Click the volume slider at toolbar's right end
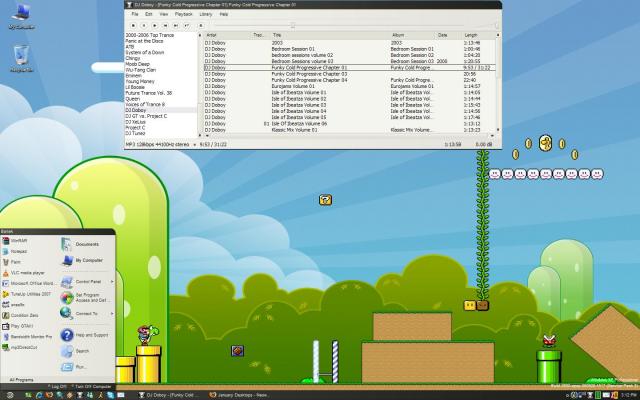 click(497, 26)
